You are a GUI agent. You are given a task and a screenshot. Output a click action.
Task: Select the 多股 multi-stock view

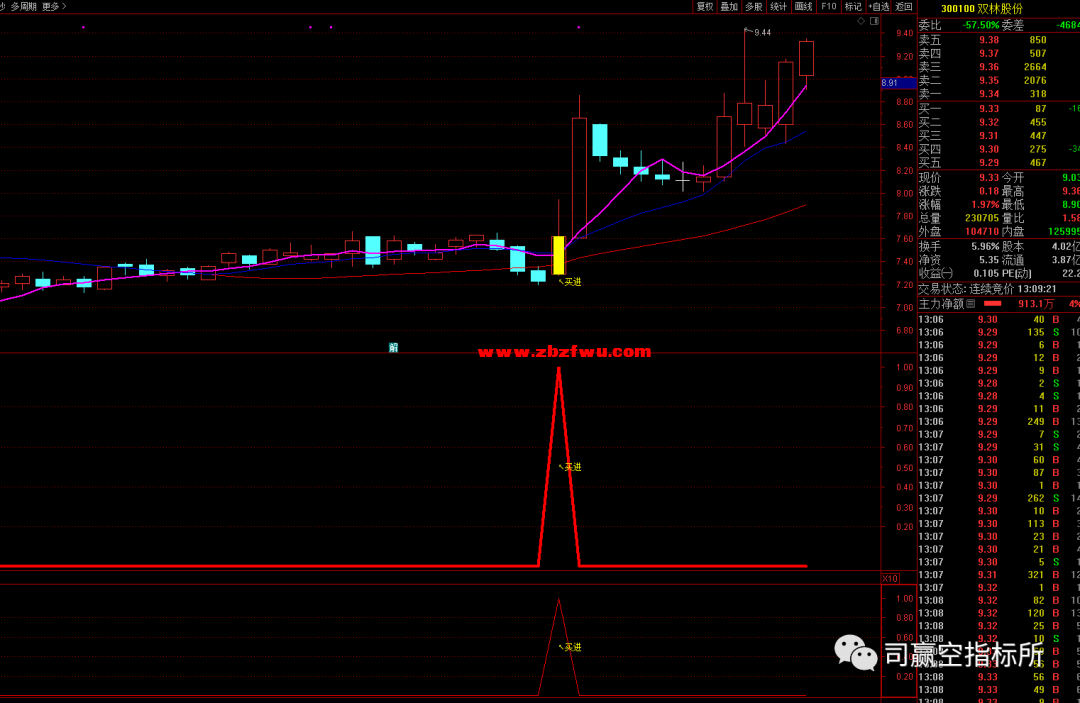pyautogui.click(x=754, y=6)
